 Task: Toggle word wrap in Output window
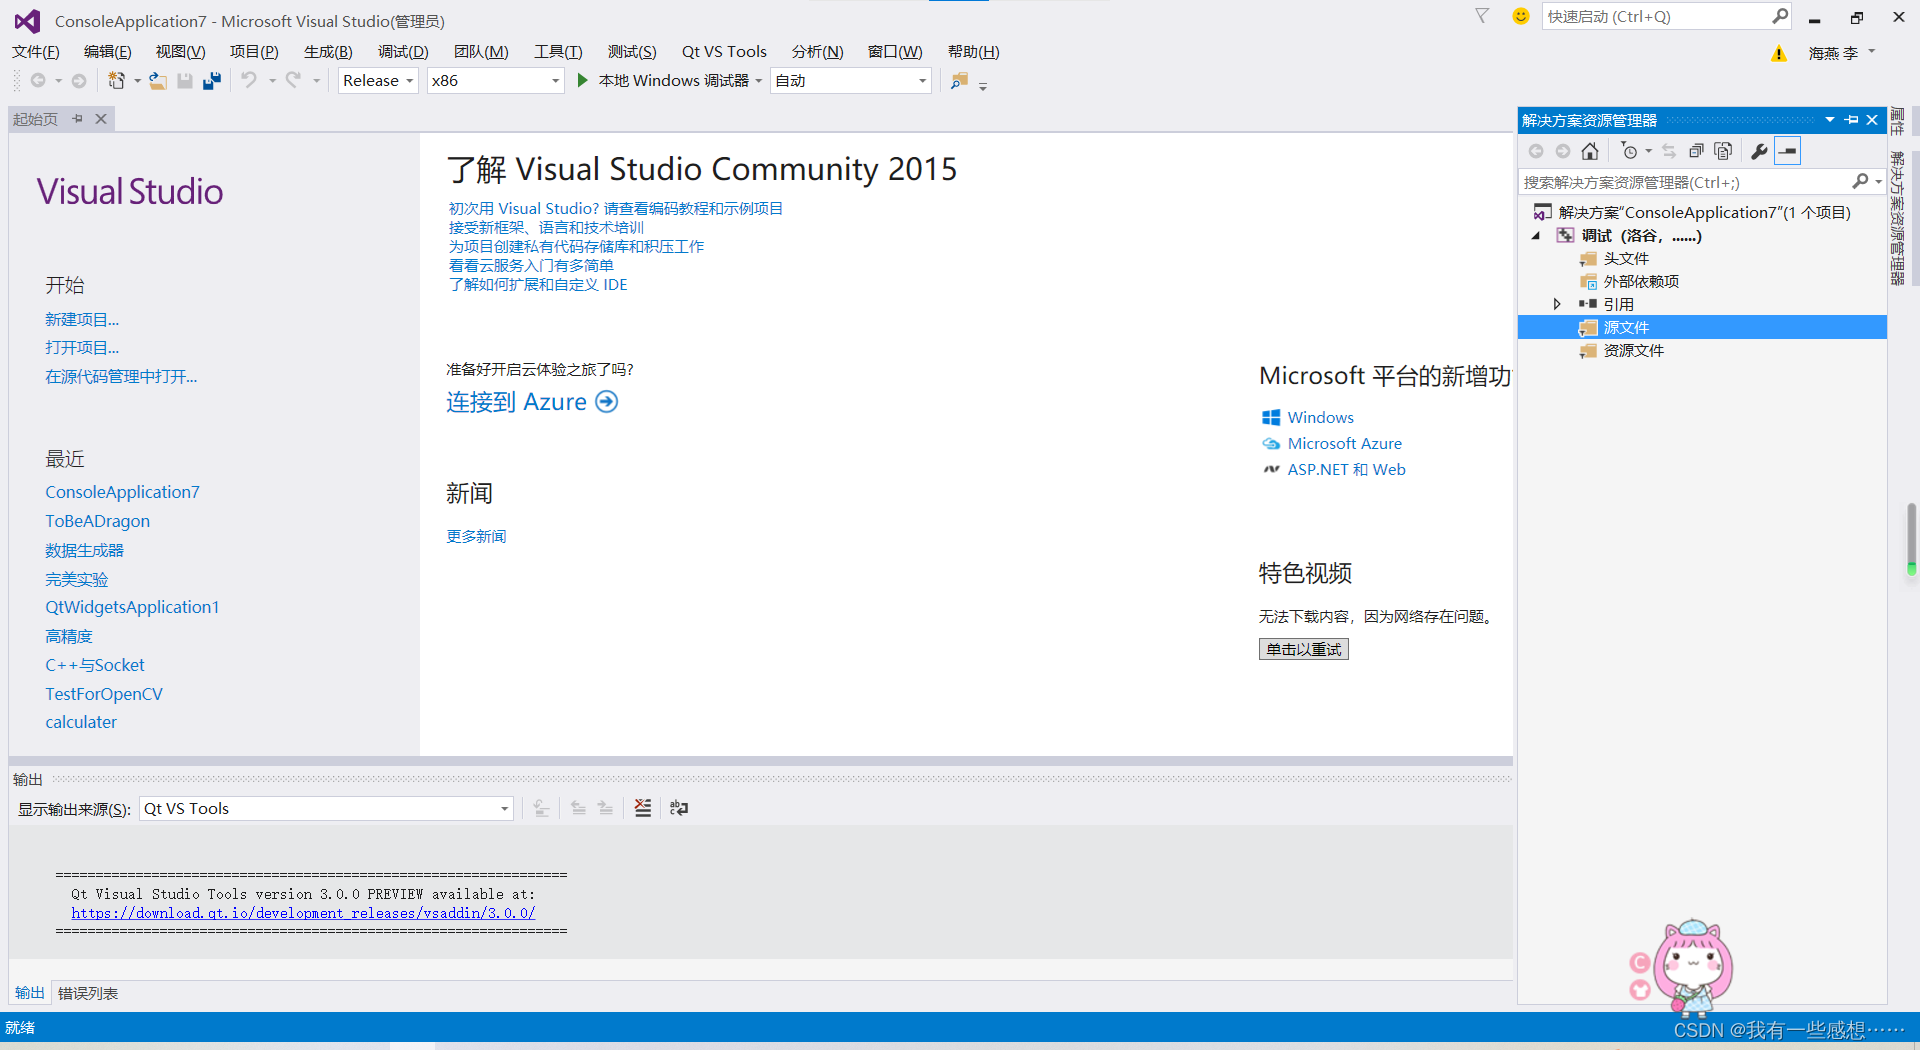pos(679,808)
